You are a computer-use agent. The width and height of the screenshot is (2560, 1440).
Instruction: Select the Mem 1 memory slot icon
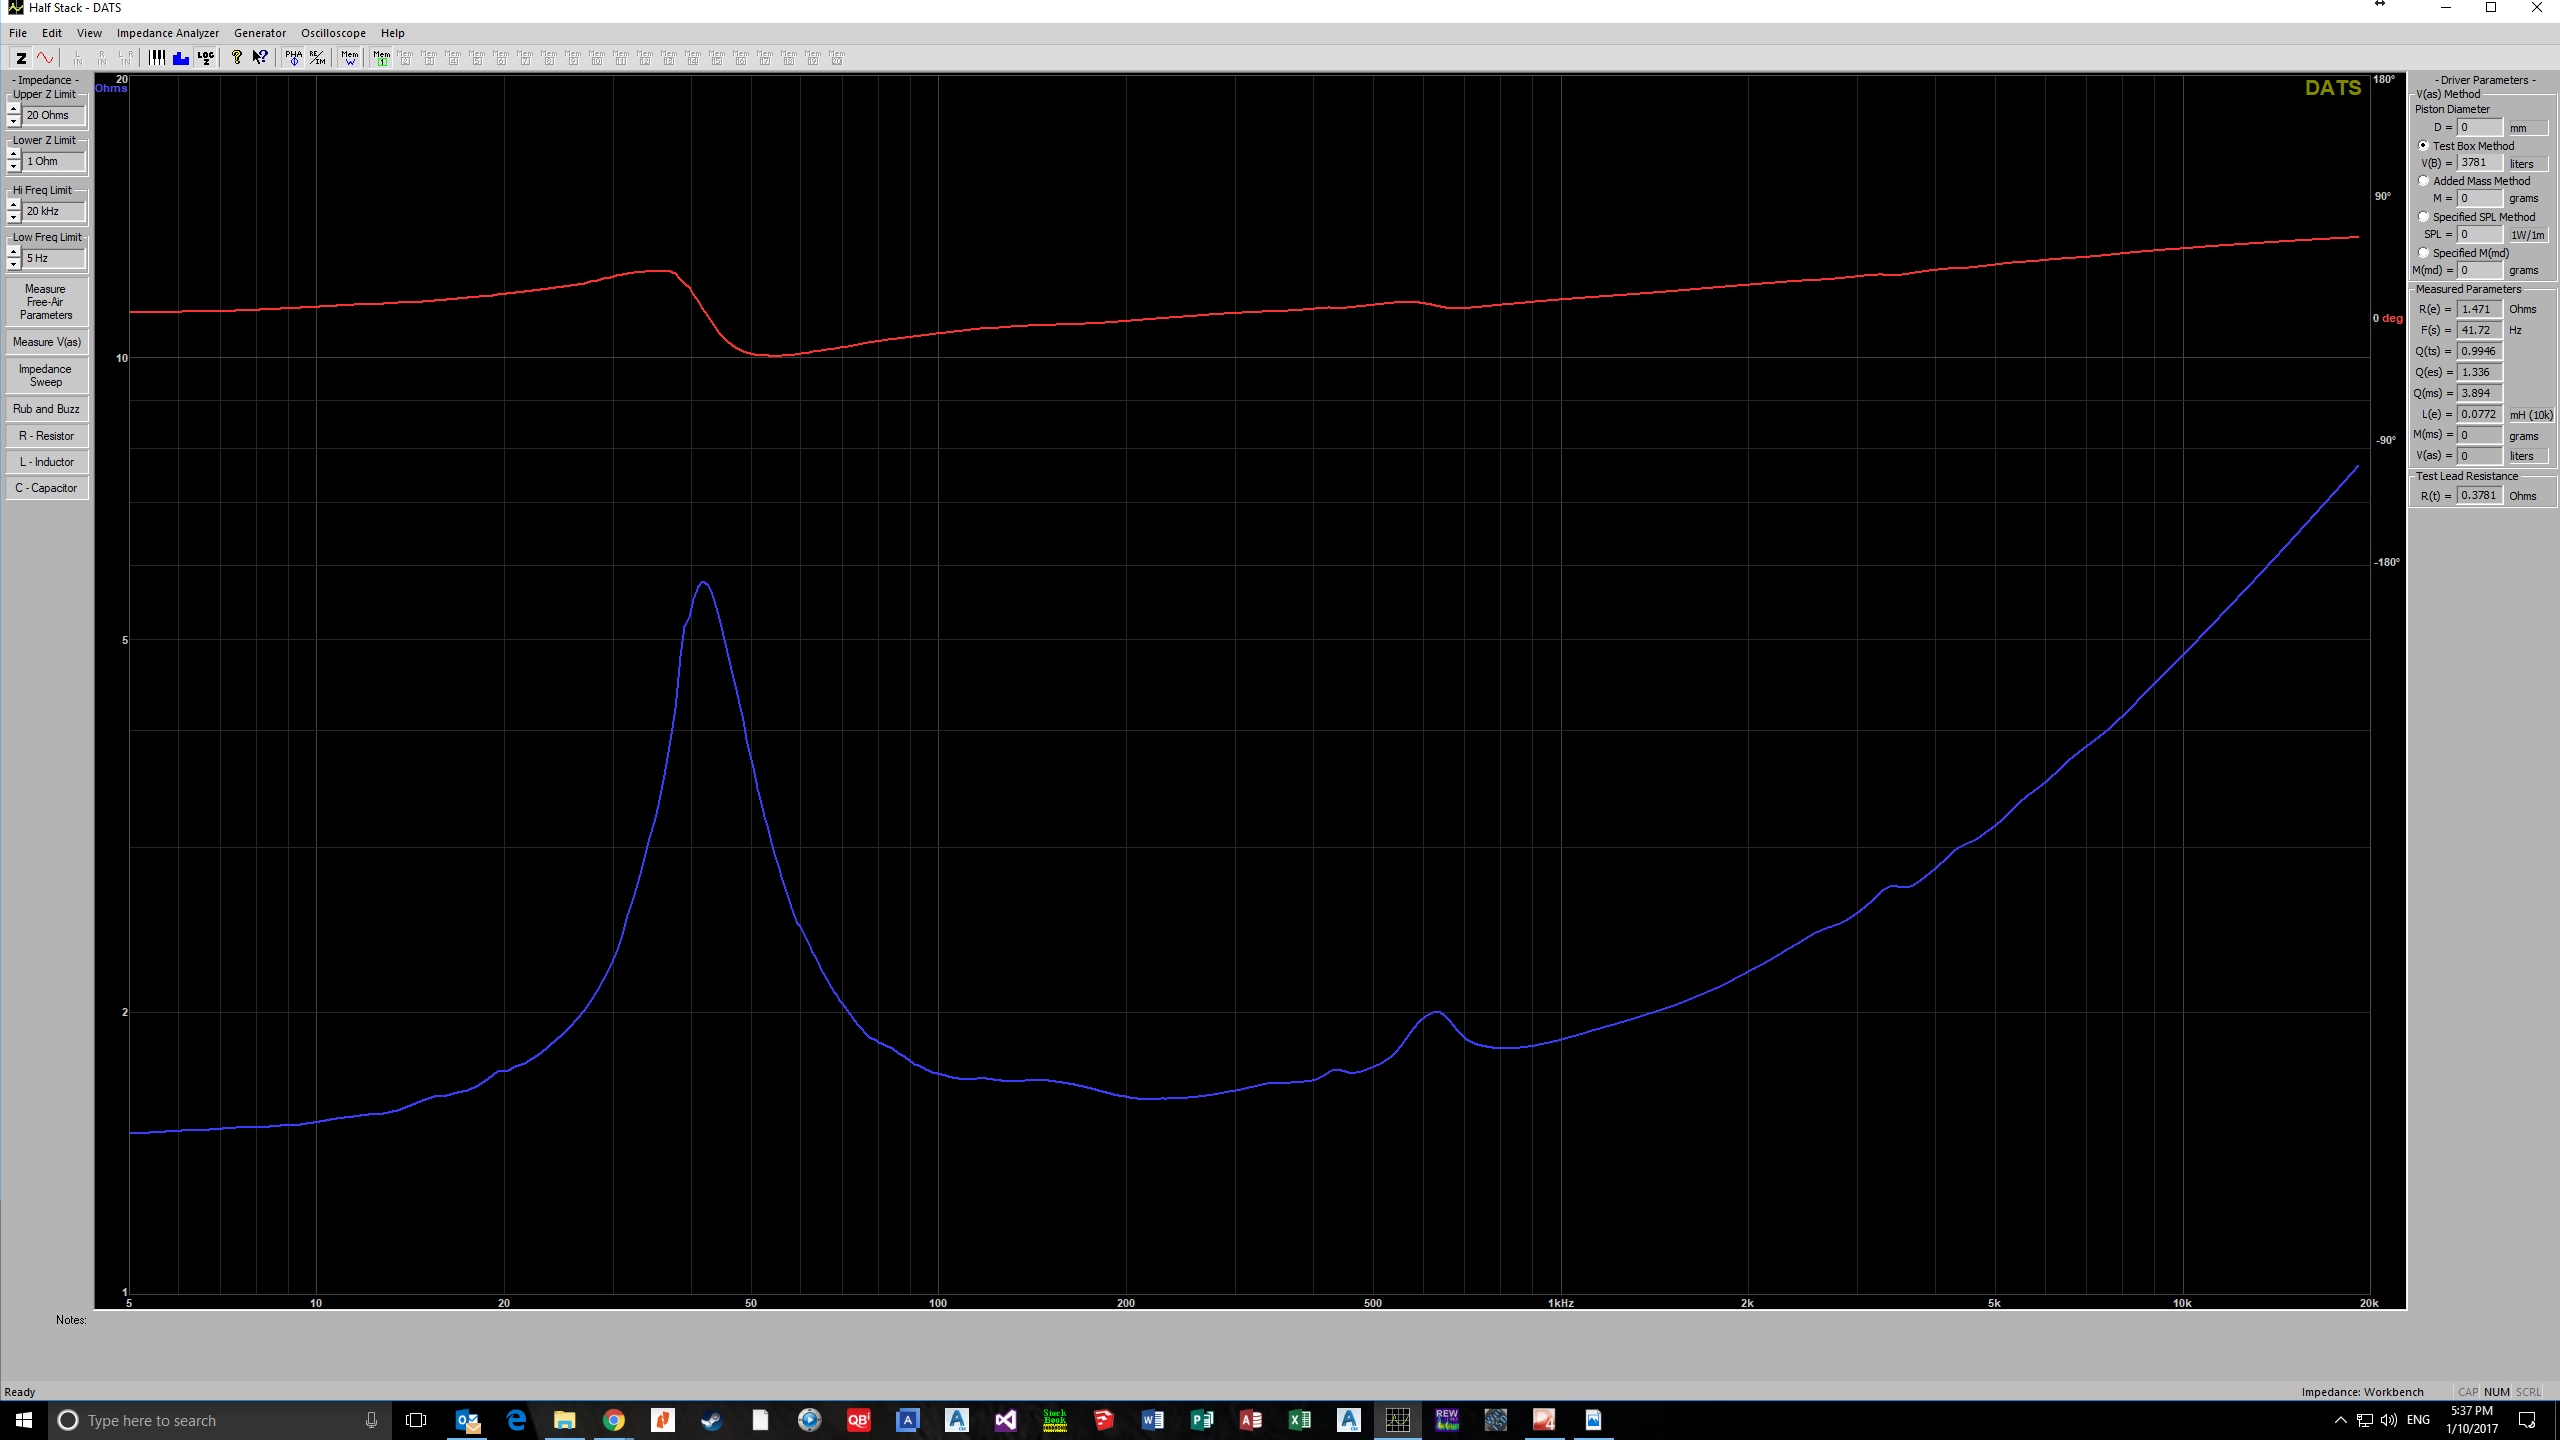(x=381, y=58)
